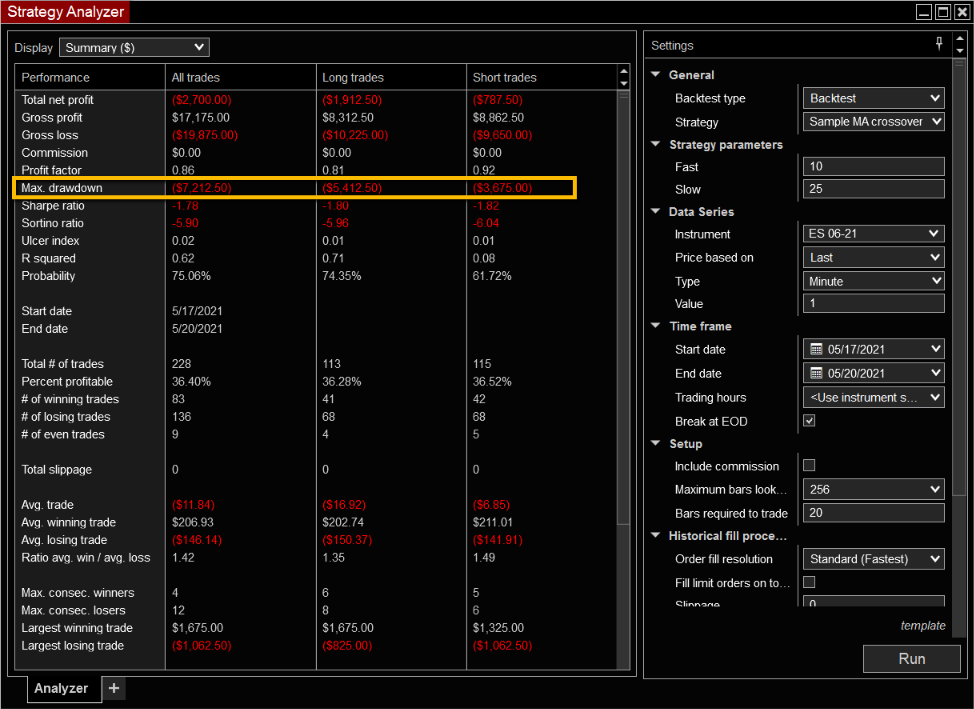Click the All trades column header

pos(241,78)
